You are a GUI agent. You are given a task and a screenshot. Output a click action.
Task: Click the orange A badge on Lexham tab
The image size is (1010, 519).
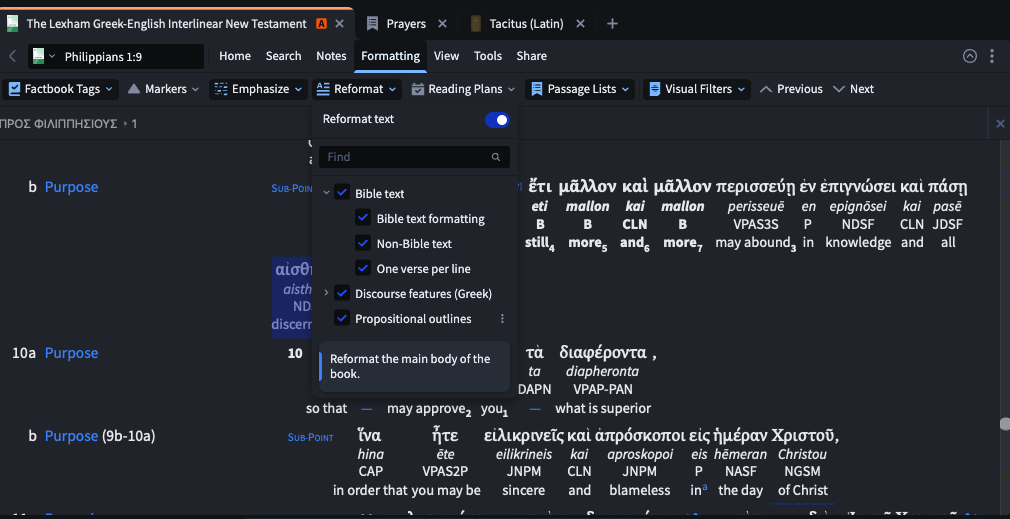point(321,24)
